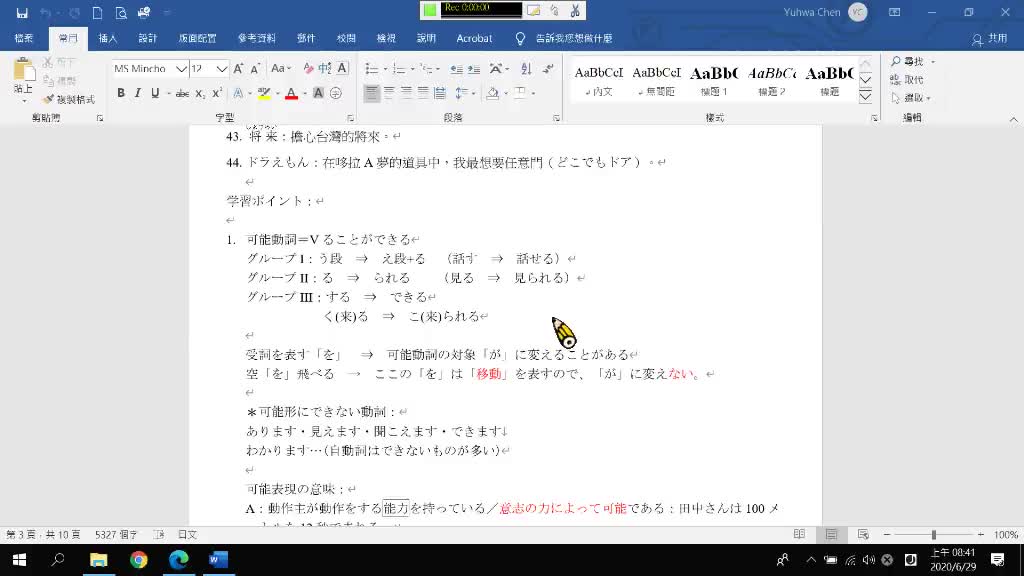Apply the 標題 1 heading style
The image size is (1024, 576).
714,81
